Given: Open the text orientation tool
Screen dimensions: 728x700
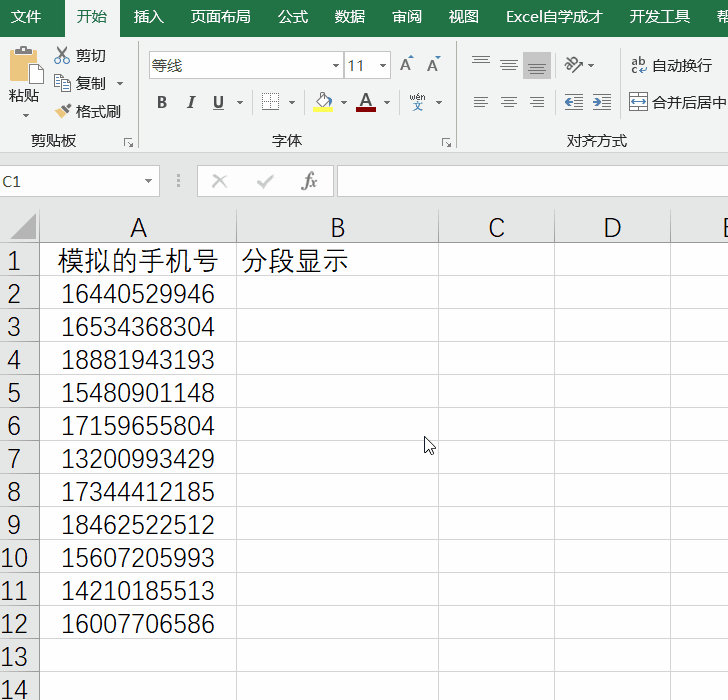Looking at the screenshot, I should click(x=574, y=65).
